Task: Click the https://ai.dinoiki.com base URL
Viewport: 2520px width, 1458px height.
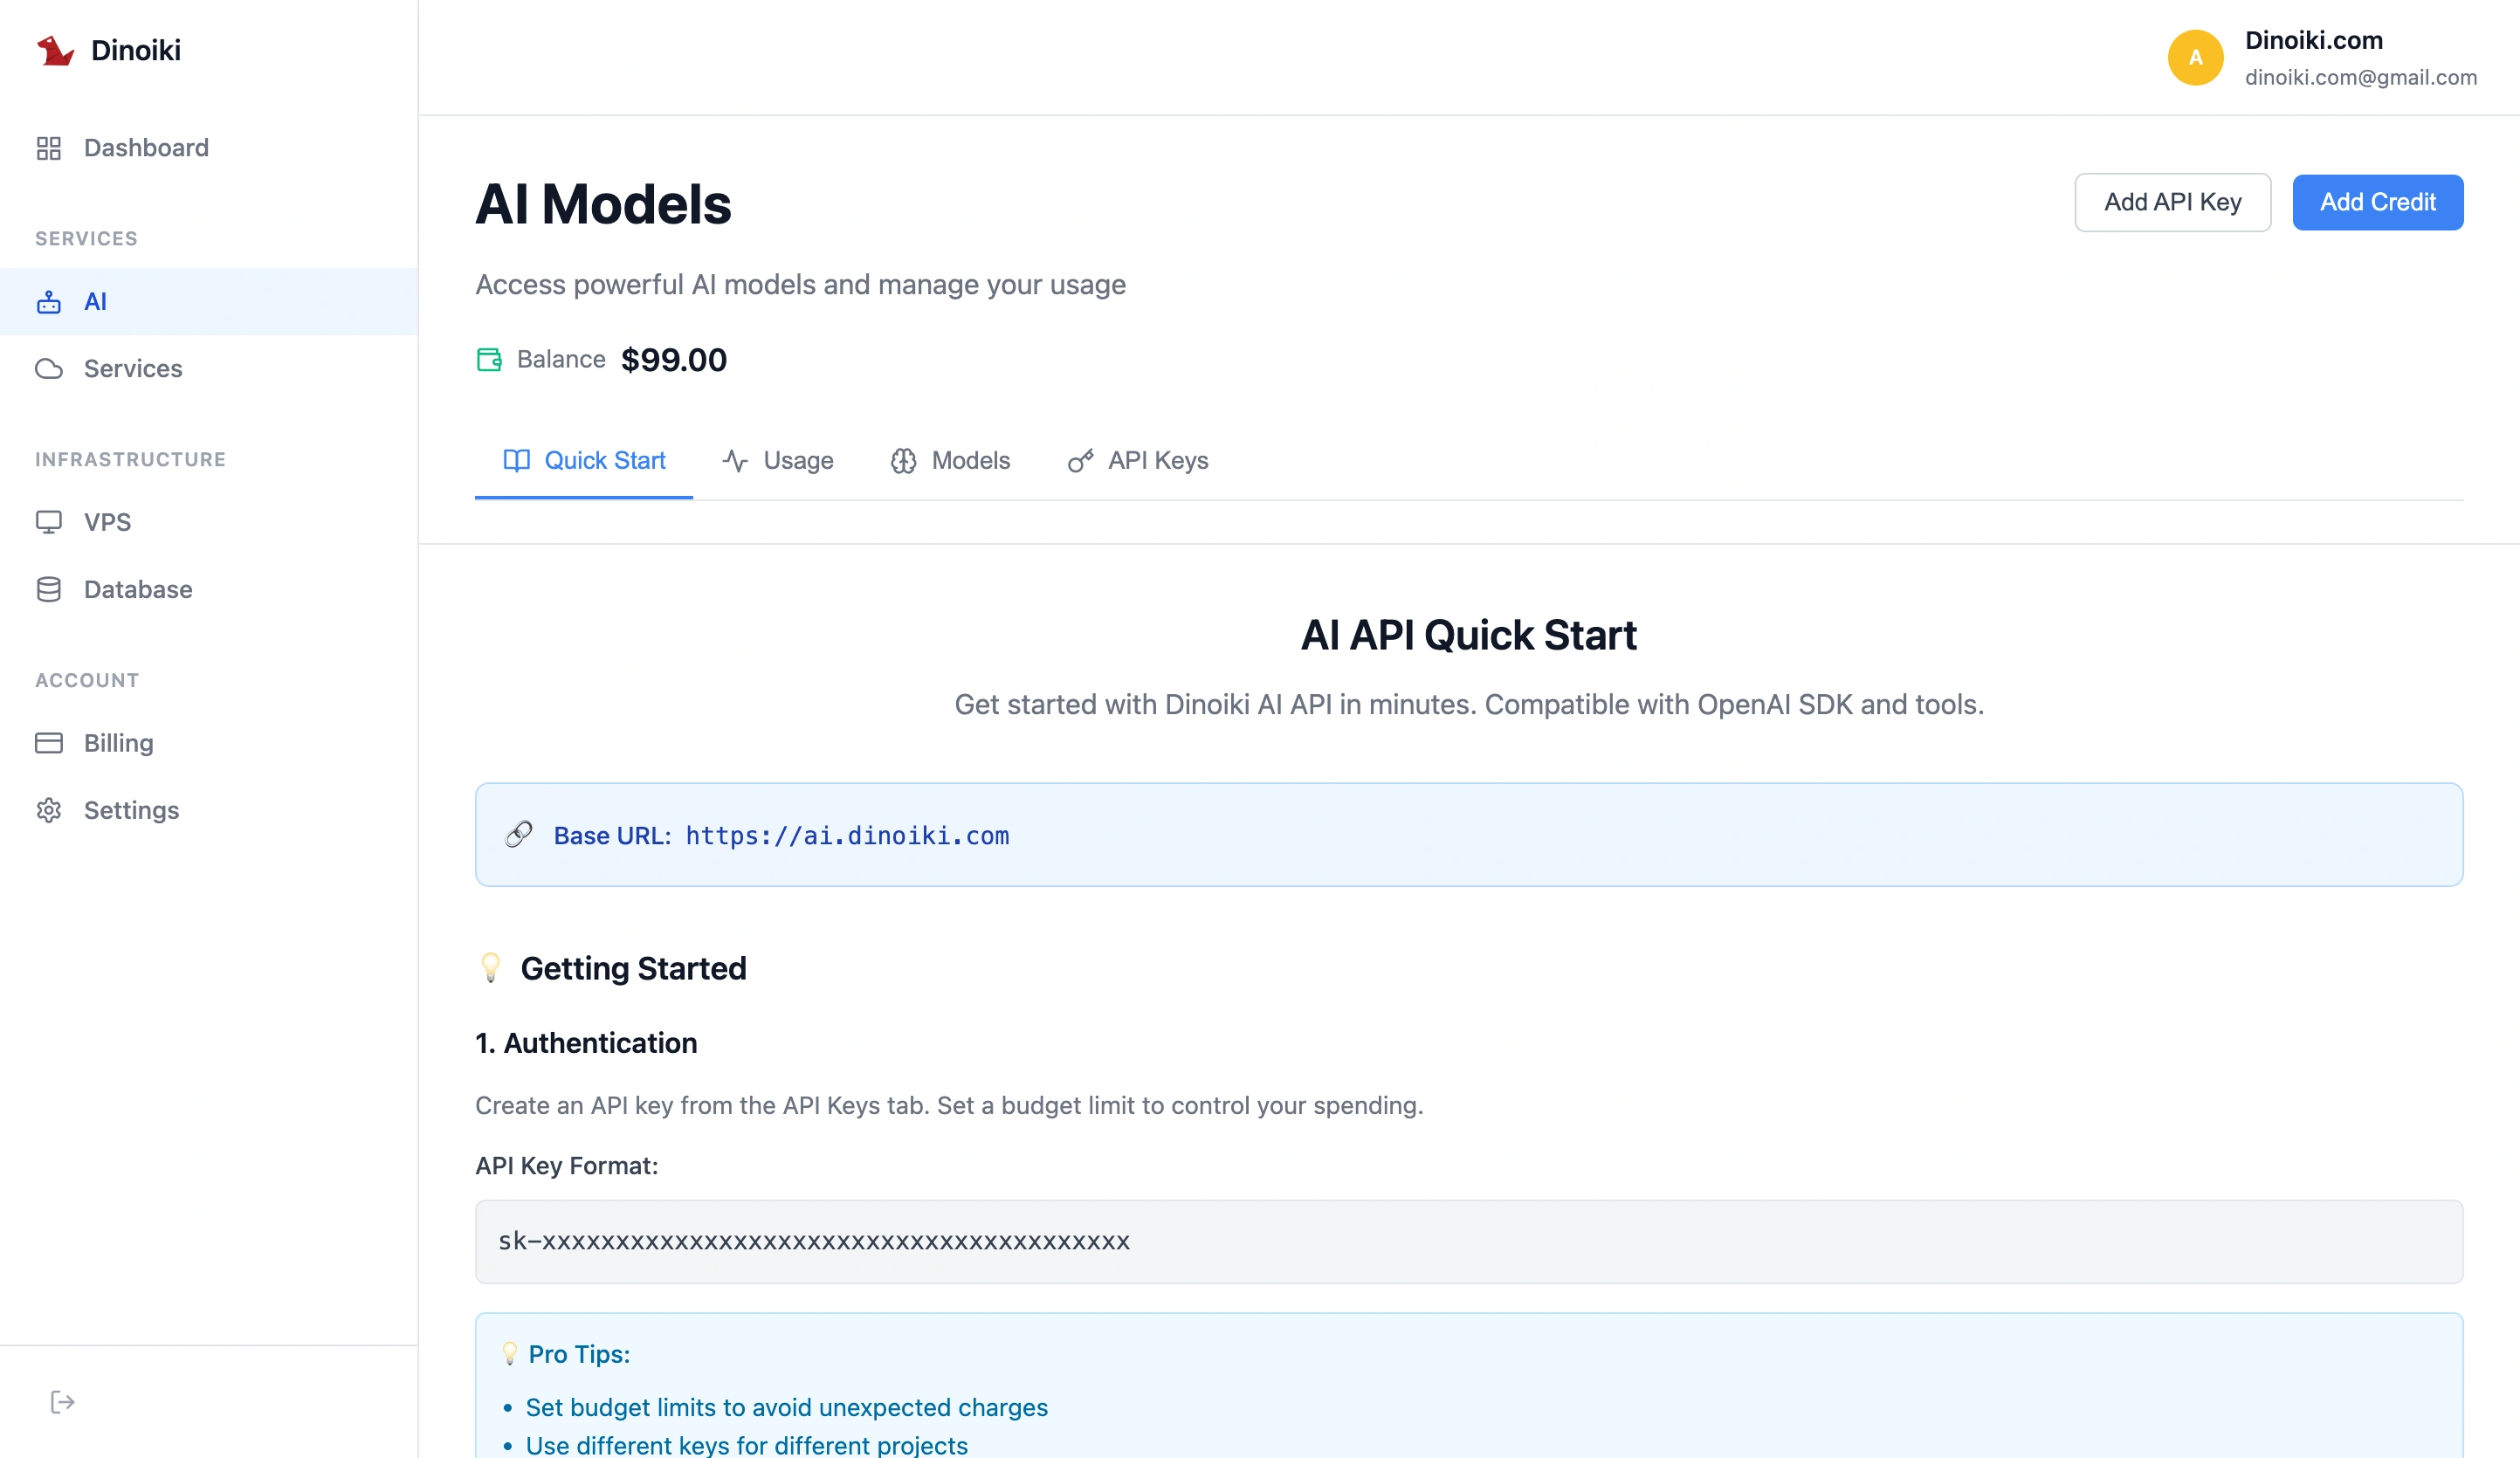Action: tap(847, 836)
